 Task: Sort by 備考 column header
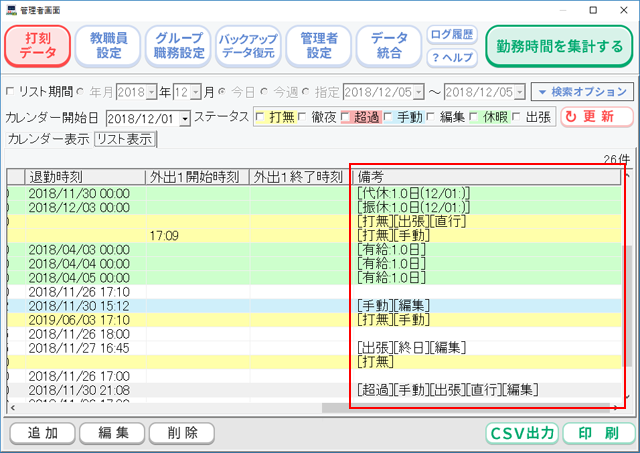coord(487,177)
